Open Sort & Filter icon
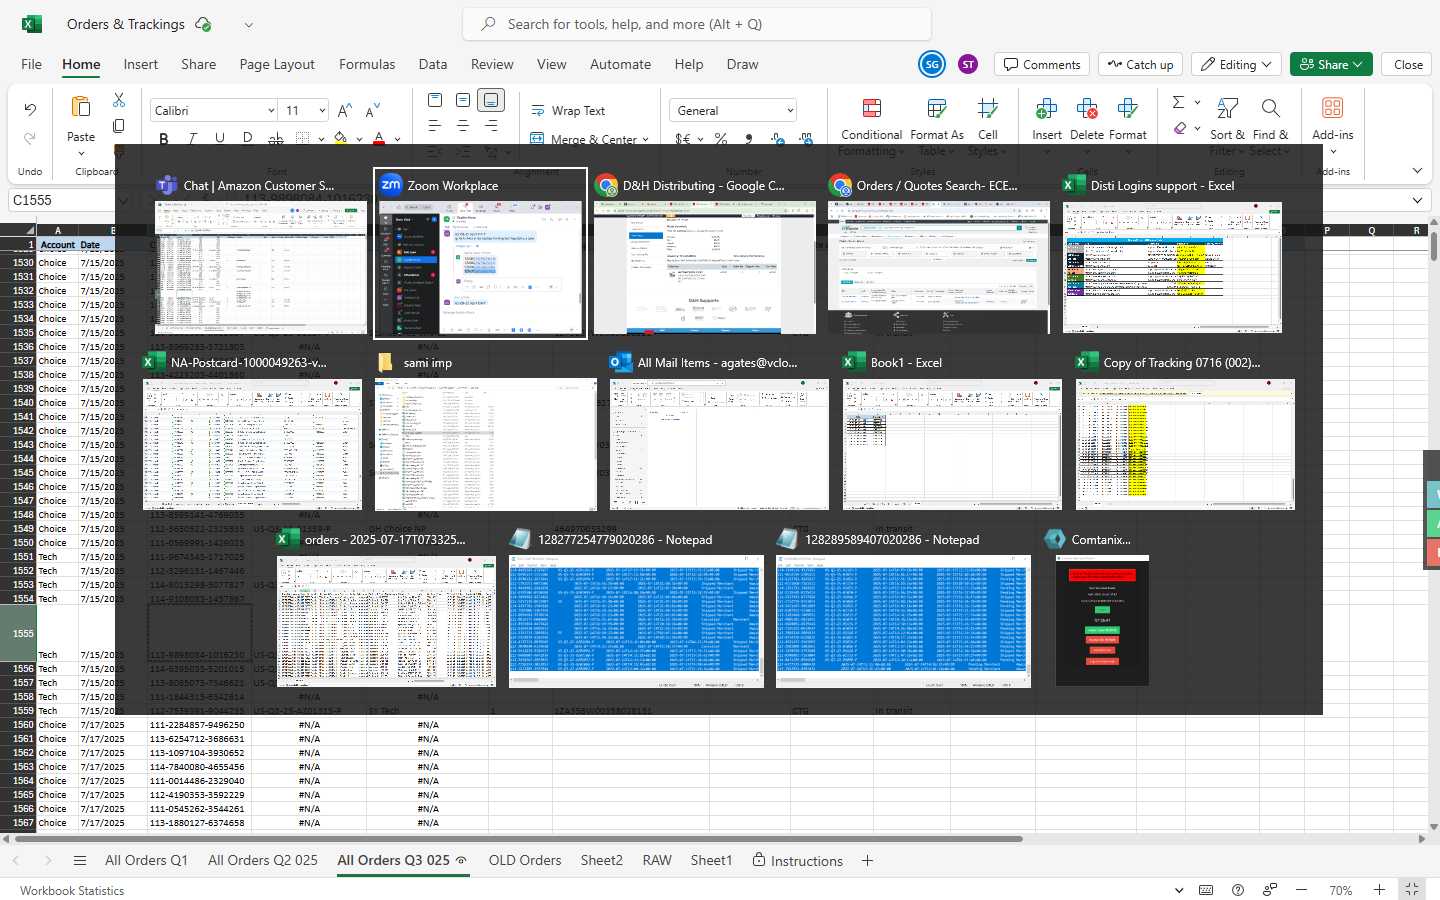 1228,108
